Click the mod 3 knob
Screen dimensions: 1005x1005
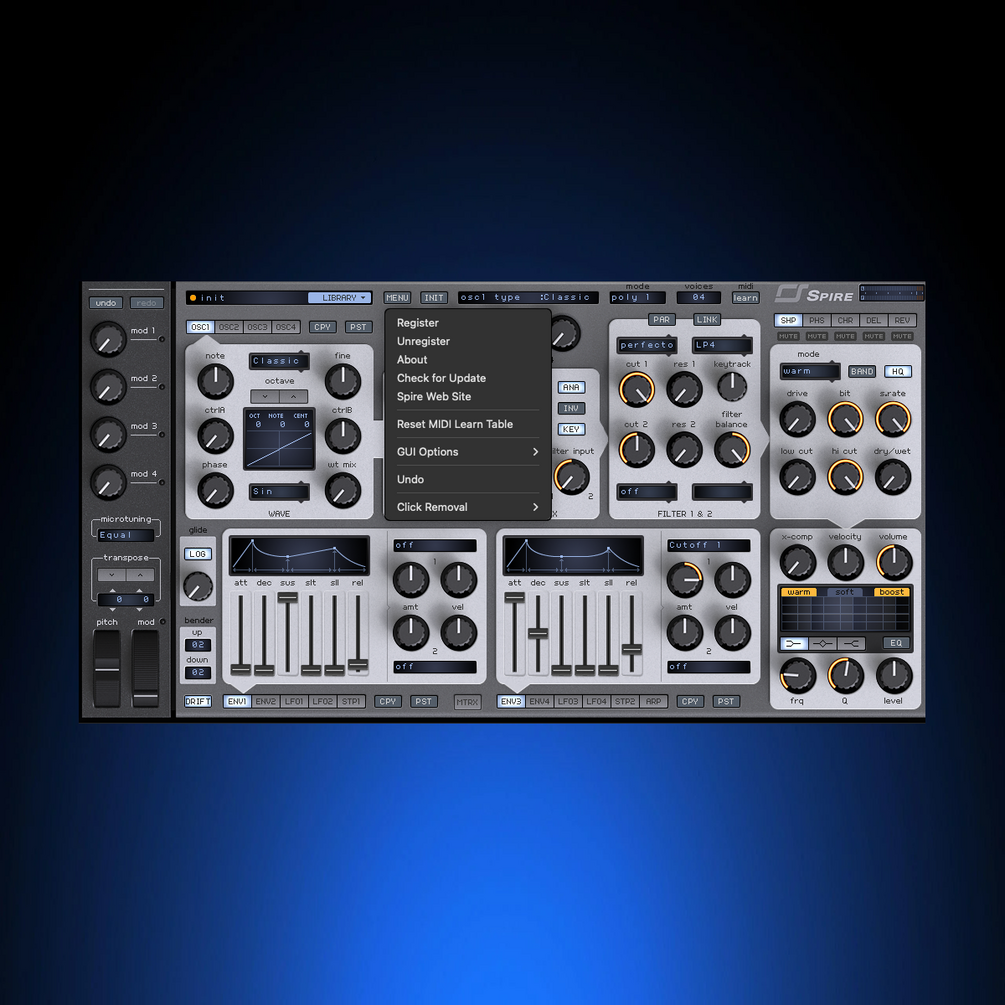tap(108, 435)
